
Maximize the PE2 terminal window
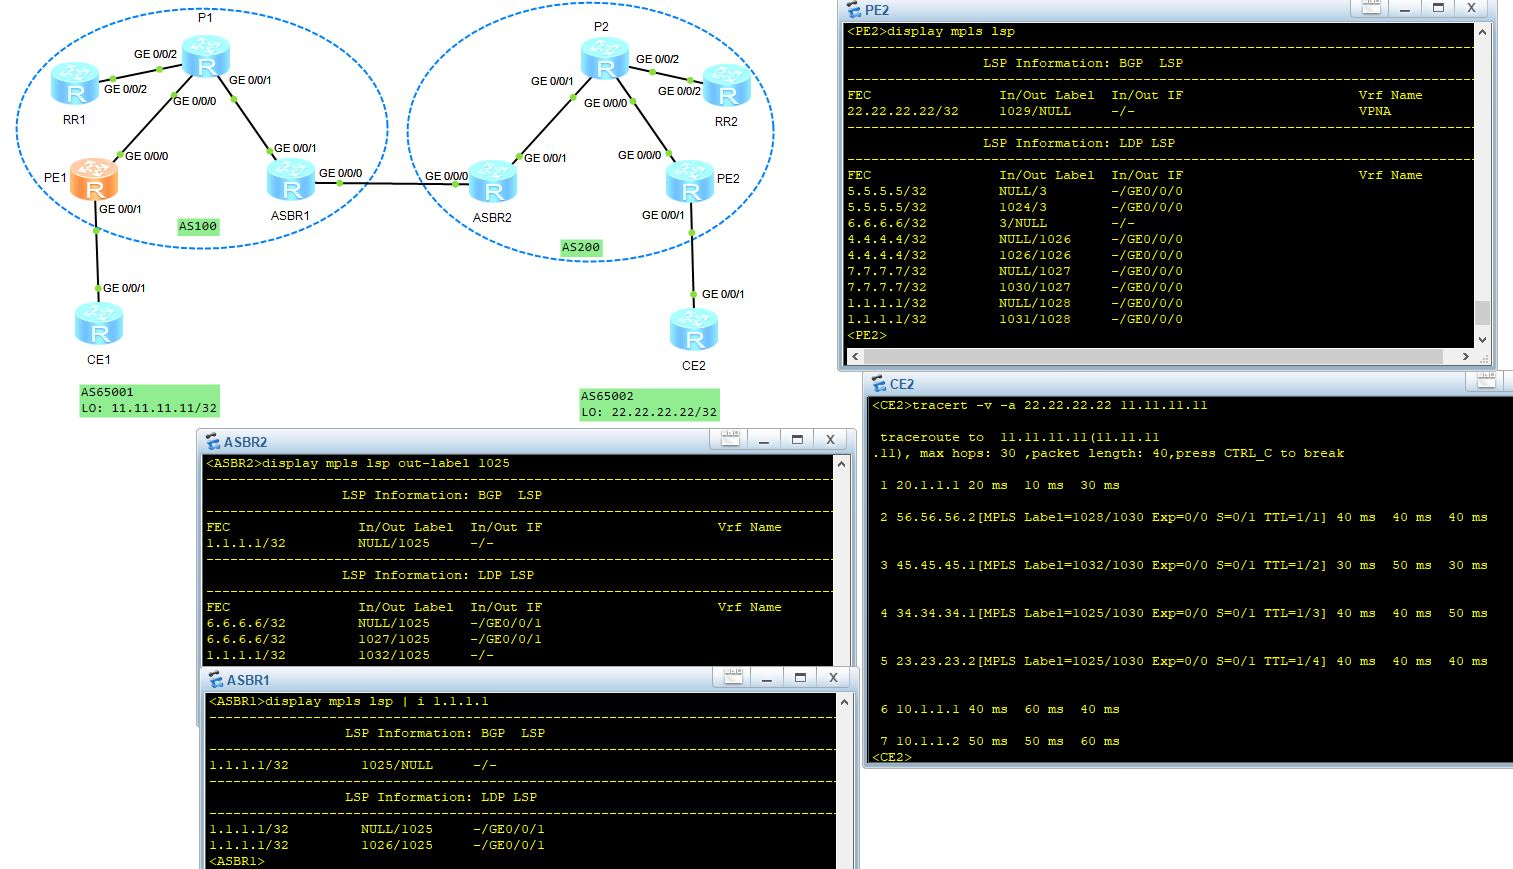click(1438, 8)
